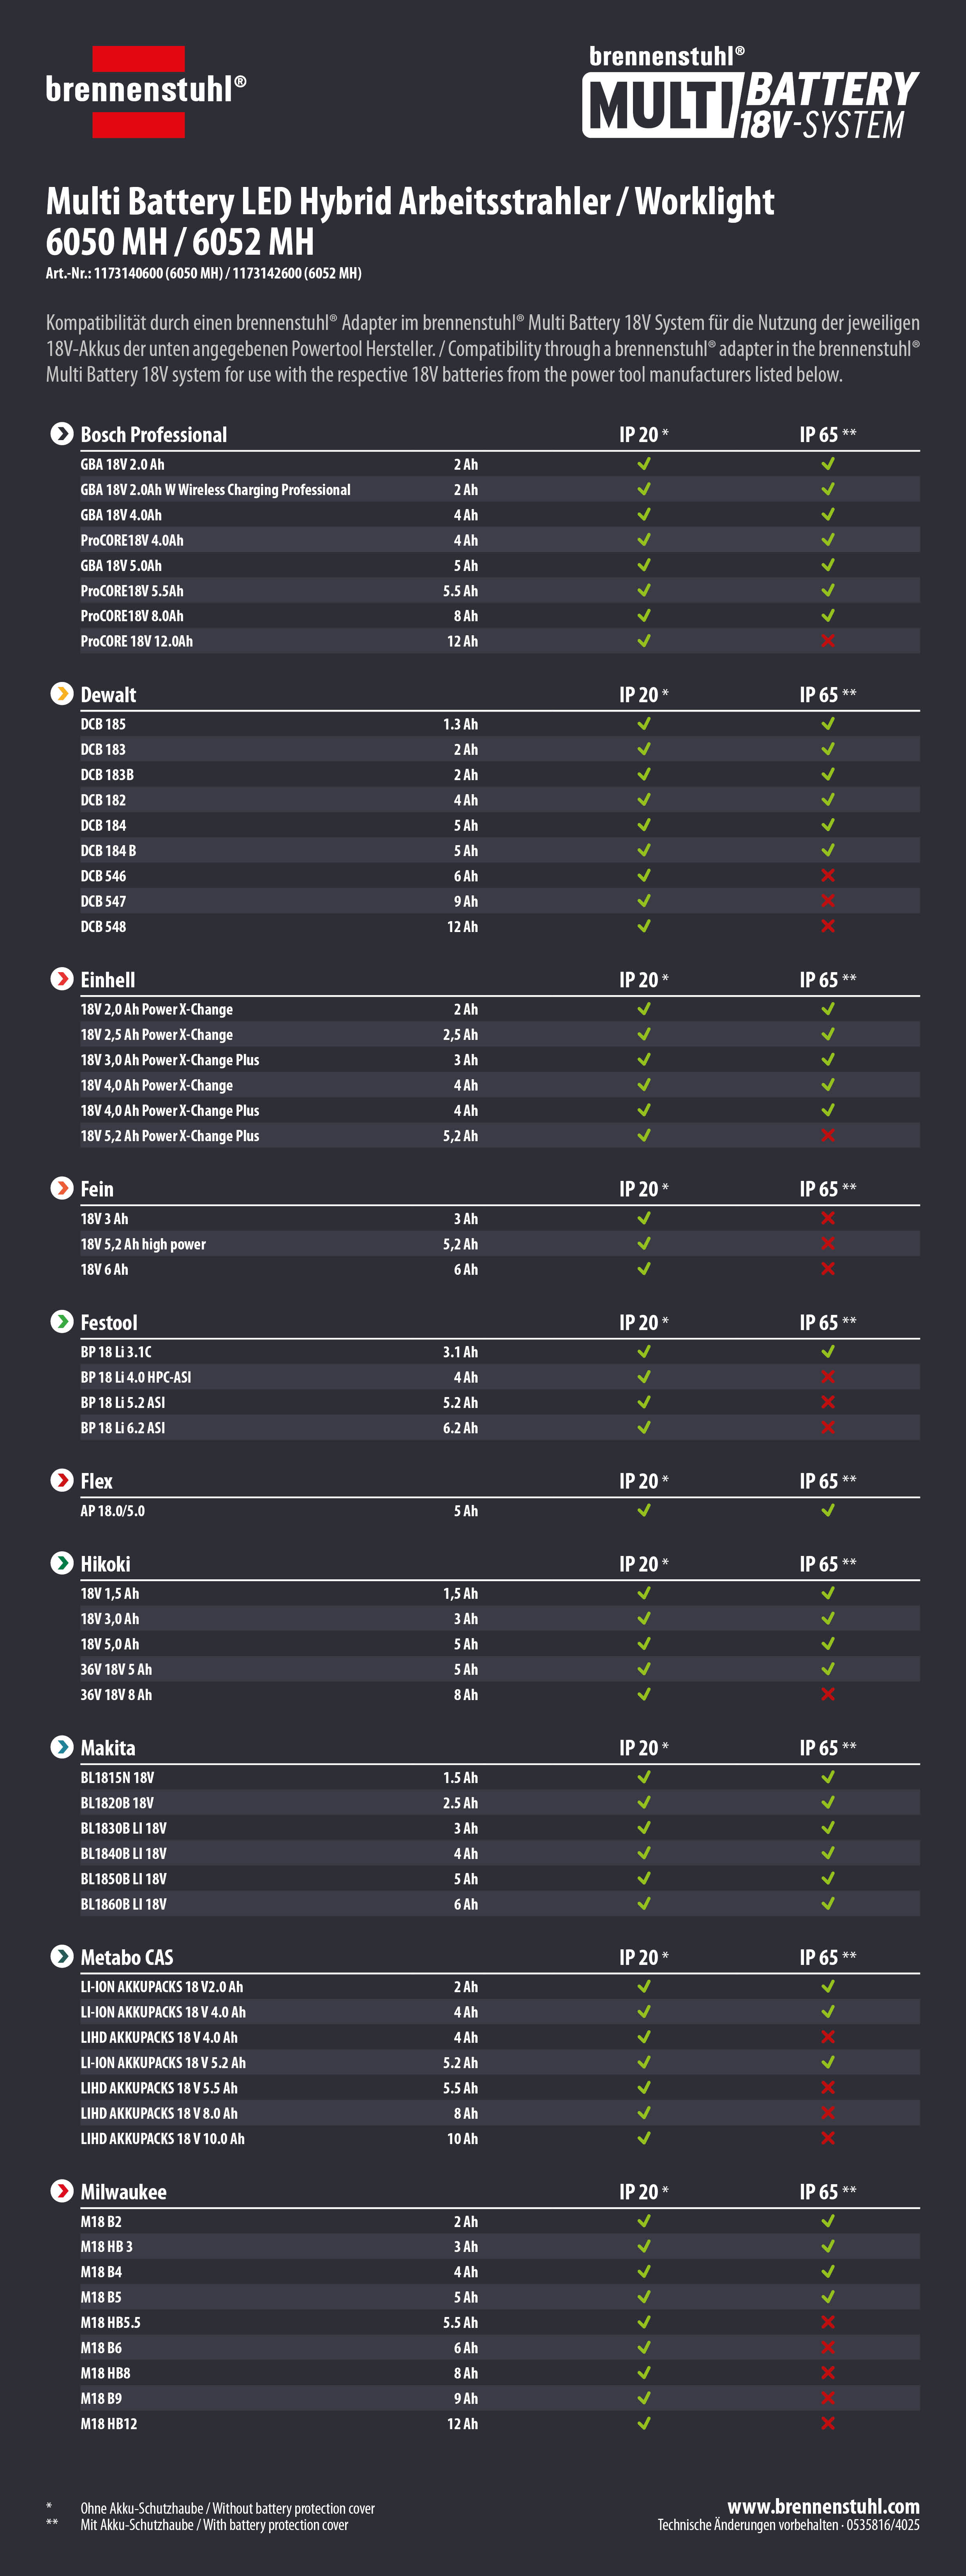The height and width of the screenshot is (2576, 966).
Task: Click the arrow icon beside Bosch Professional
Action: coord(62,434)
